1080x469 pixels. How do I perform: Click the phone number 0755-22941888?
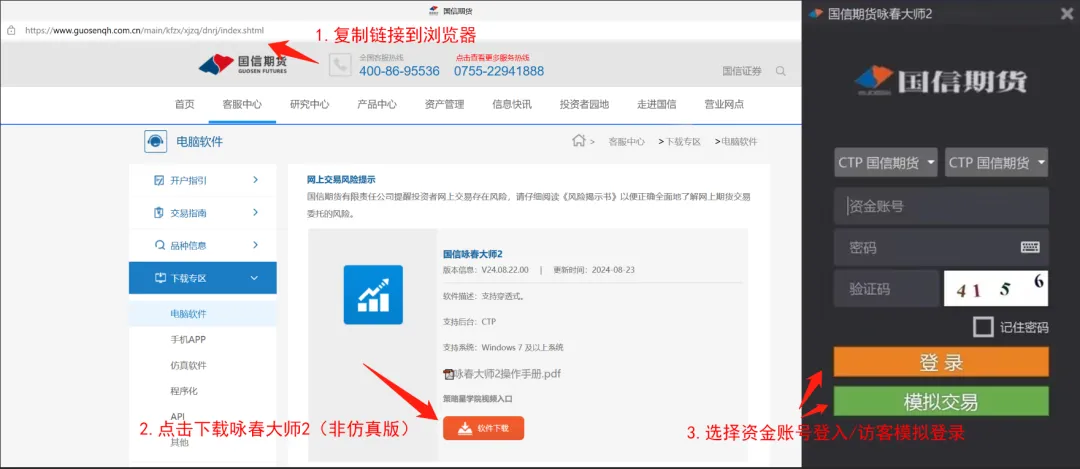click(x=499, y=70)
